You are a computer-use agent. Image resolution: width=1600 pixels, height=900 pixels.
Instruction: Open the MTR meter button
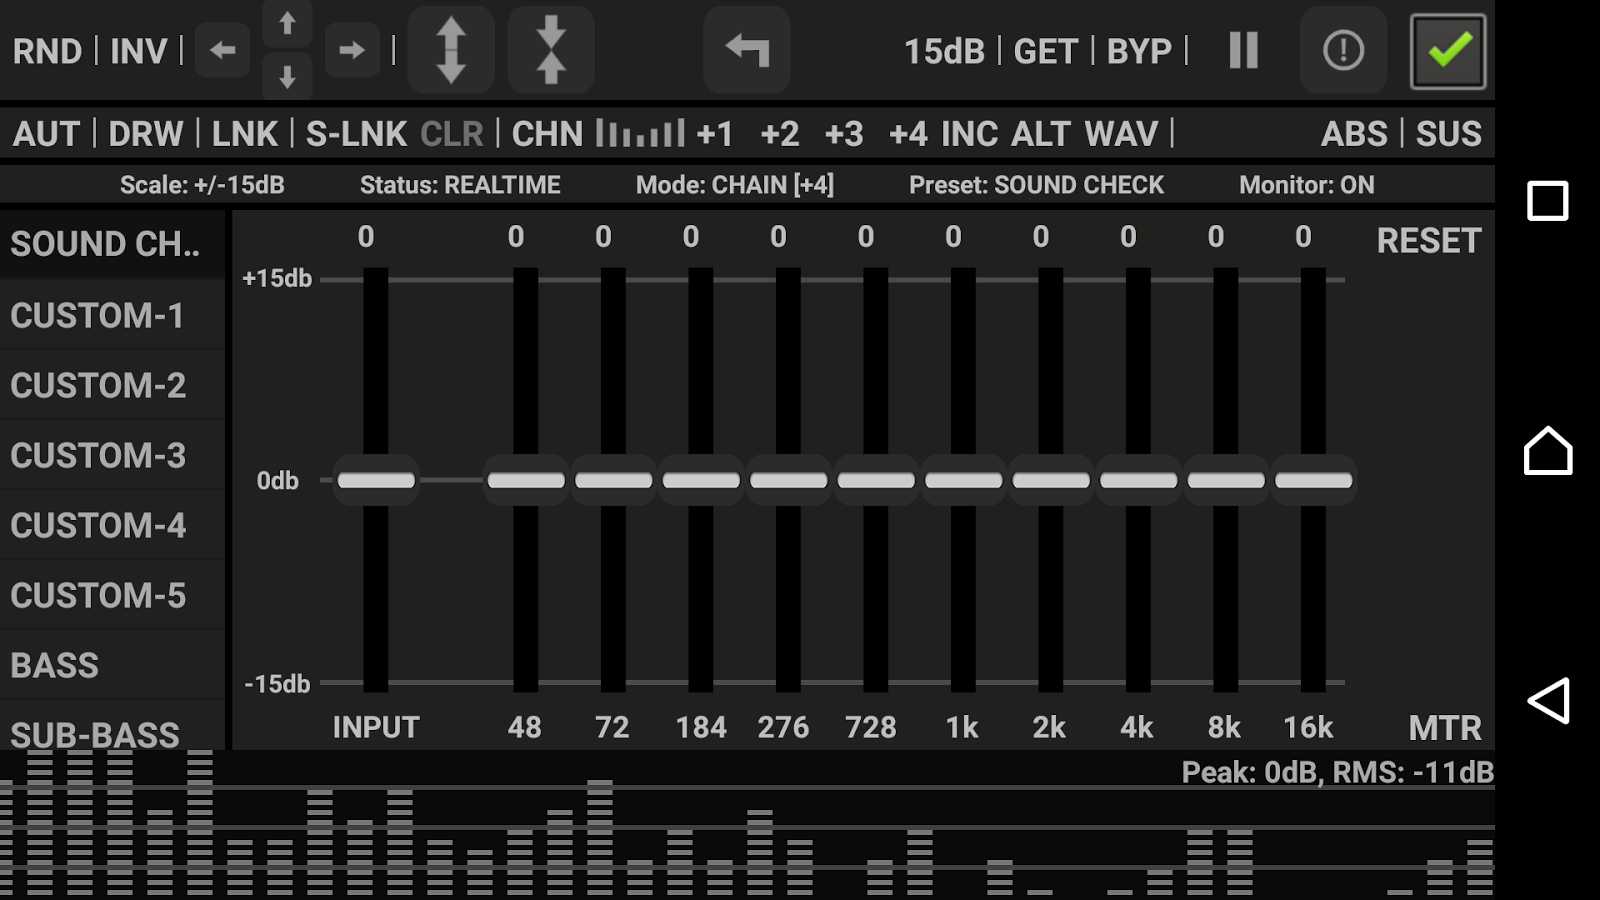click(1445, 728)
